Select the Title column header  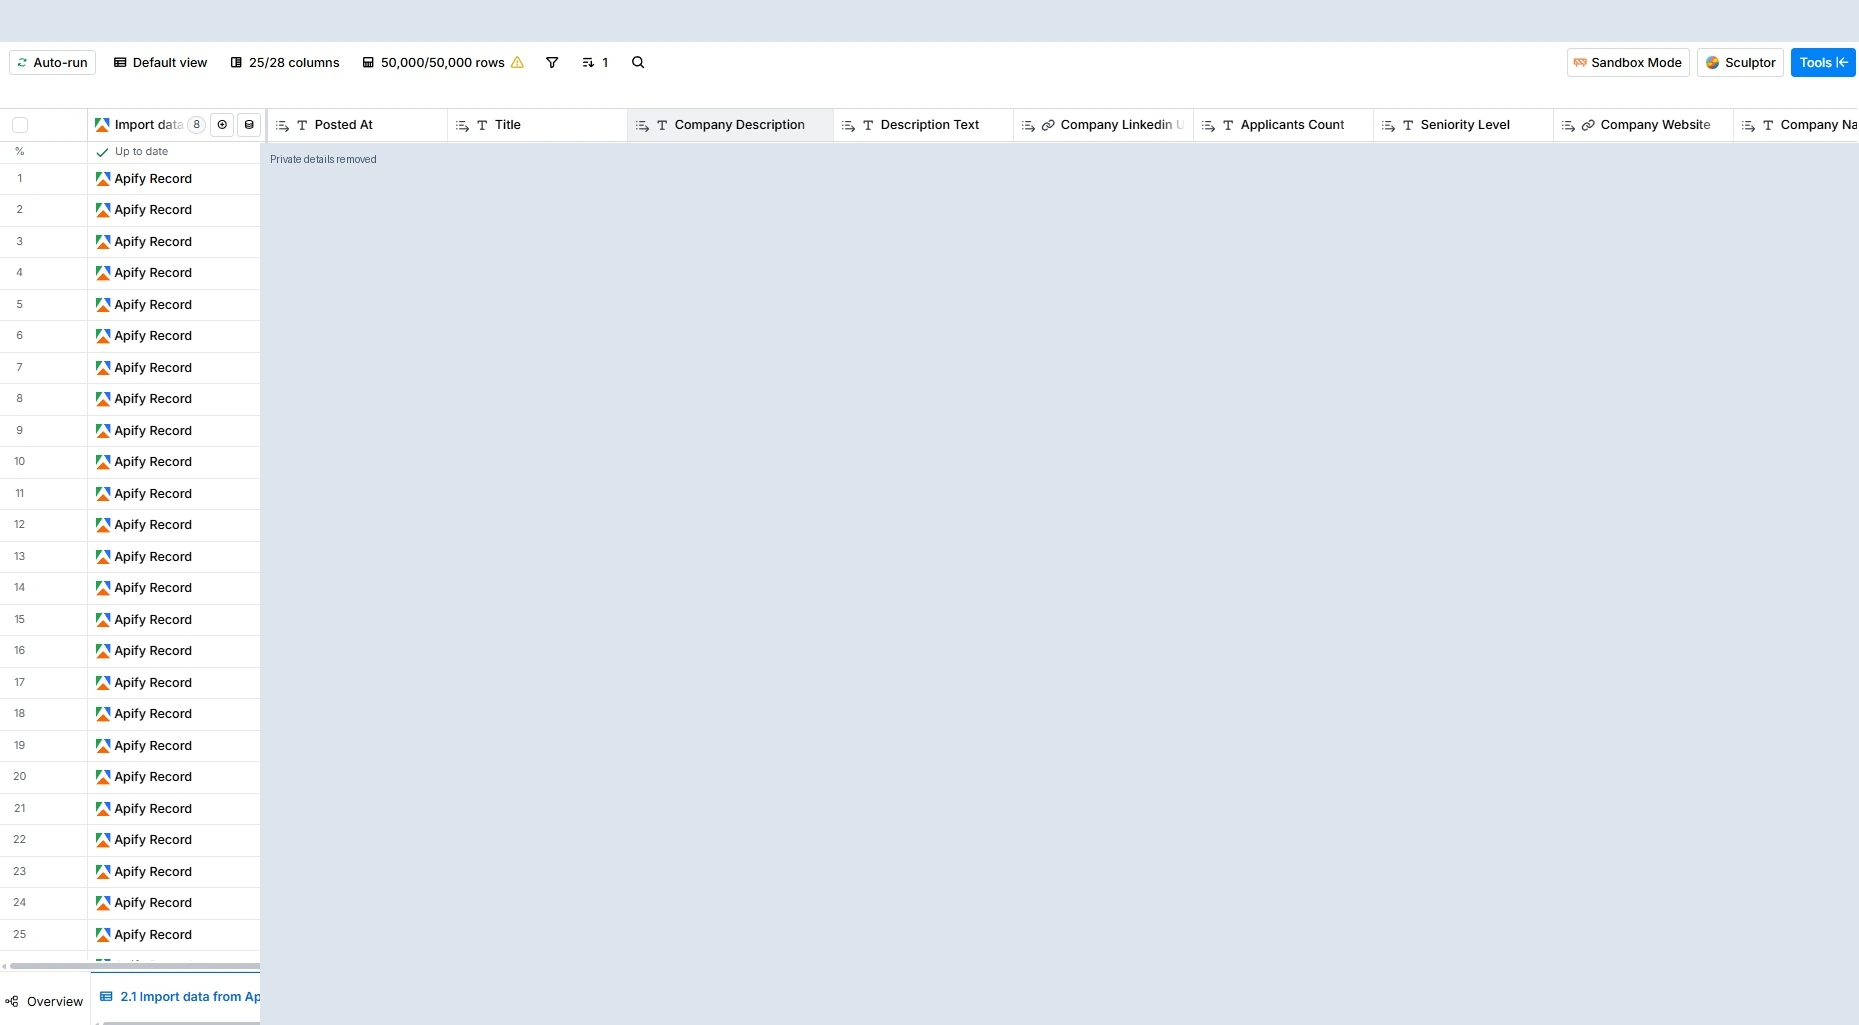(x=538, y=125)
